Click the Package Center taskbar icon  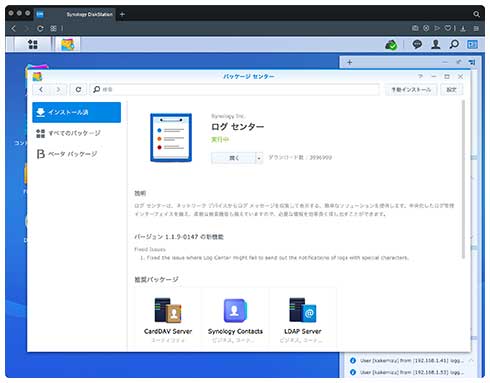(67, 44)
